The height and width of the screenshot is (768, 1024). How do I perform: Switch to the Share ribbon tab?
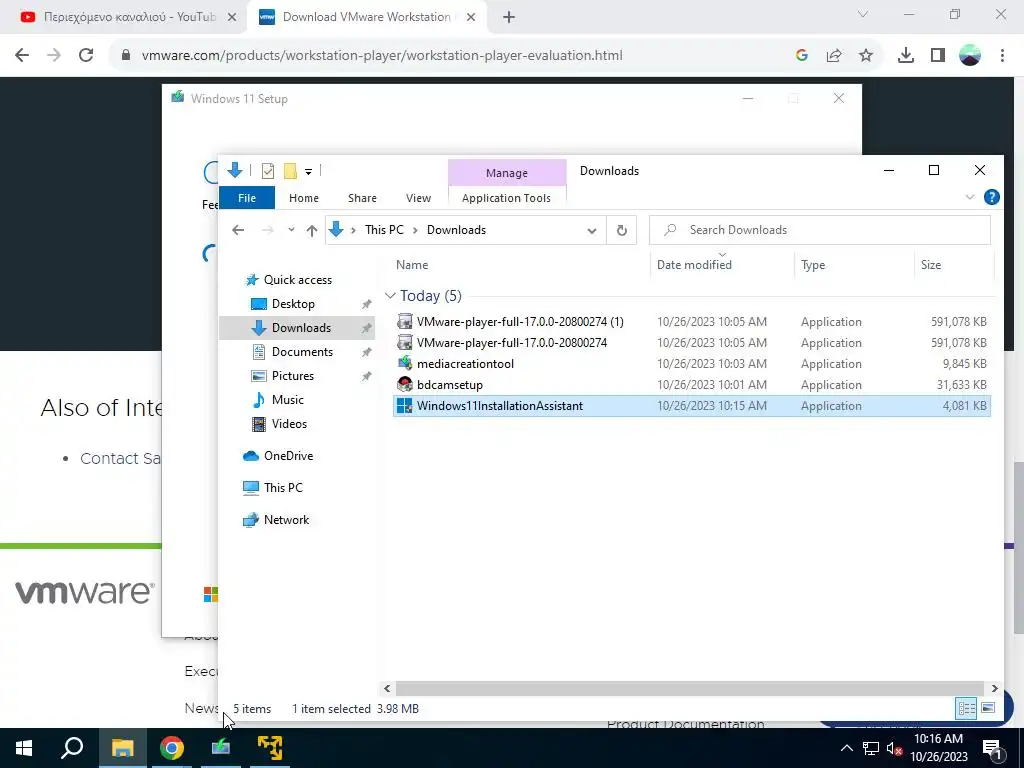point(362,198)
